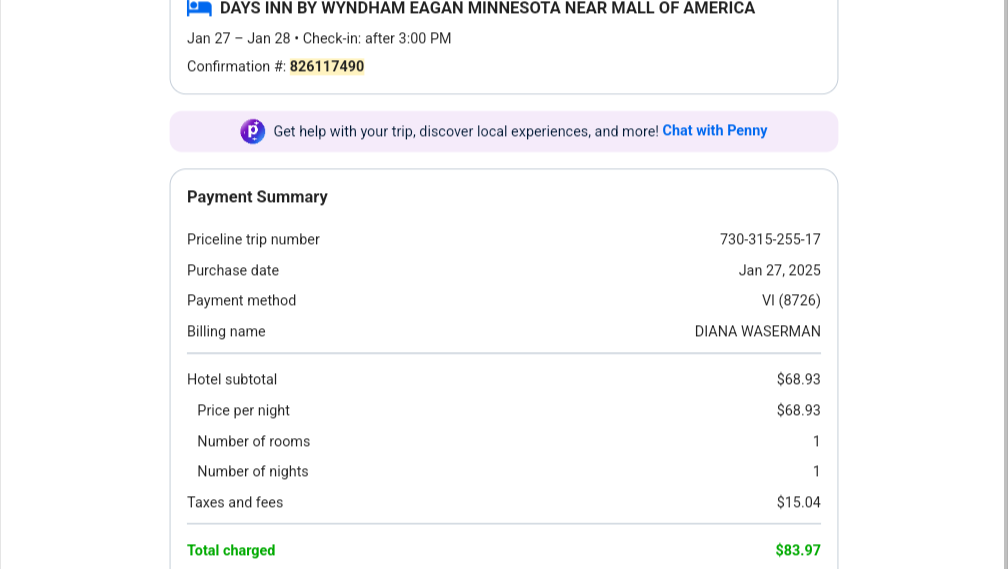Click the Taxes and fees amount $15.04
This screenshot has width=1008, height=569.
[x=798, y=502]
